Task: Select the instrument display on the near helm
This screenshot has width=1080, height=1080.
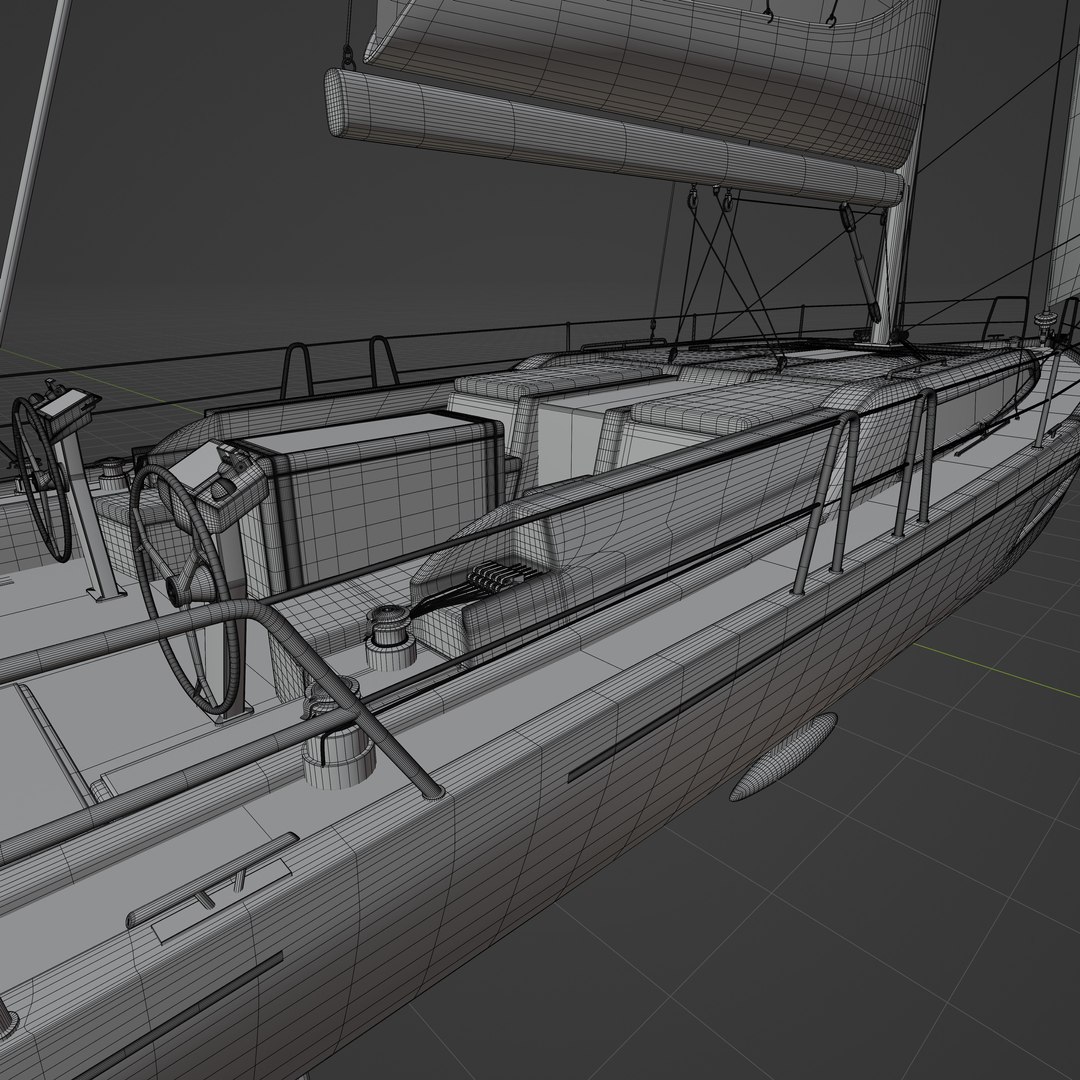Action: pos(207,466)
